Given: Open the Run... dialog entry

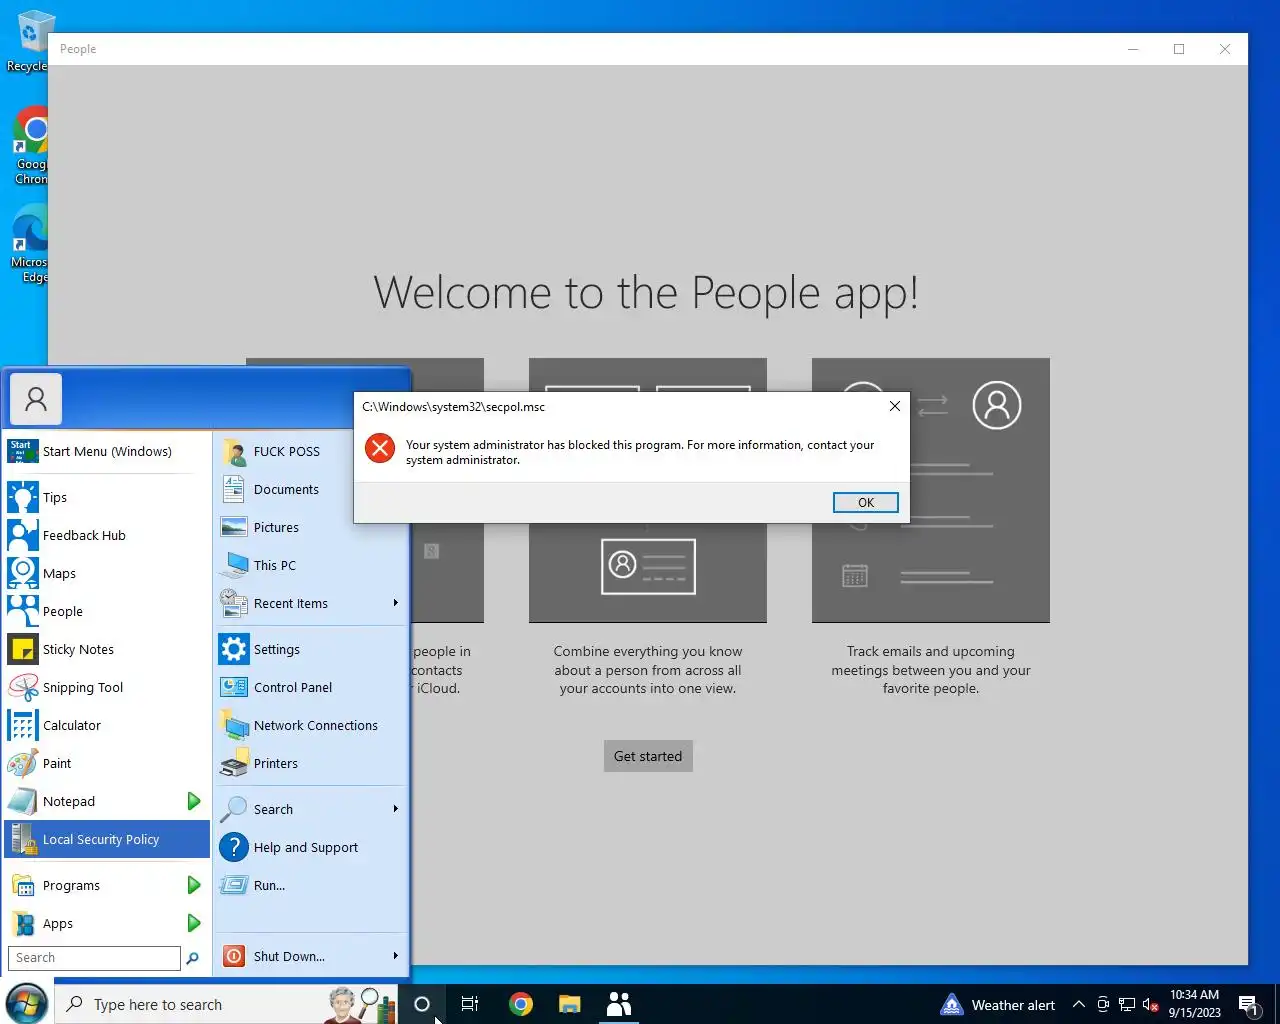Looking at the screenshot, I should (311, 885).
